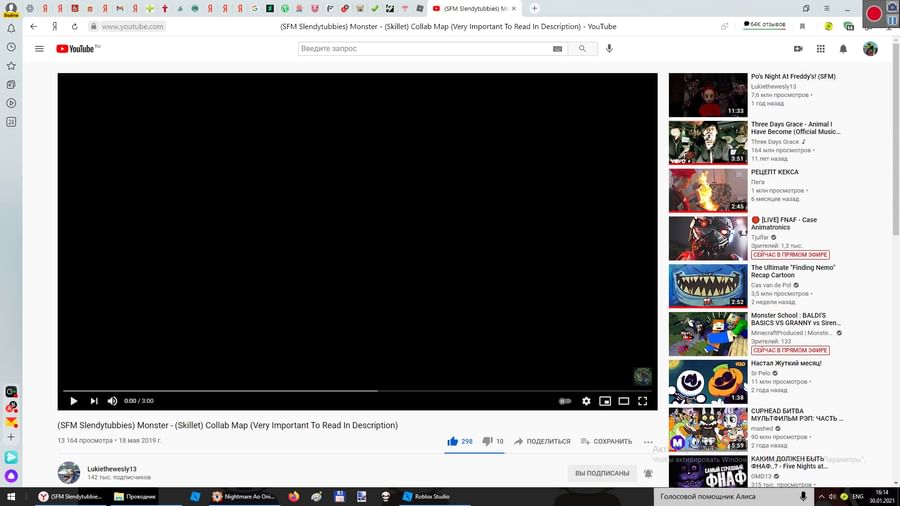Click the magnifier search button
Viewport: 900px width, 506px height.
(x=582, y=49)
